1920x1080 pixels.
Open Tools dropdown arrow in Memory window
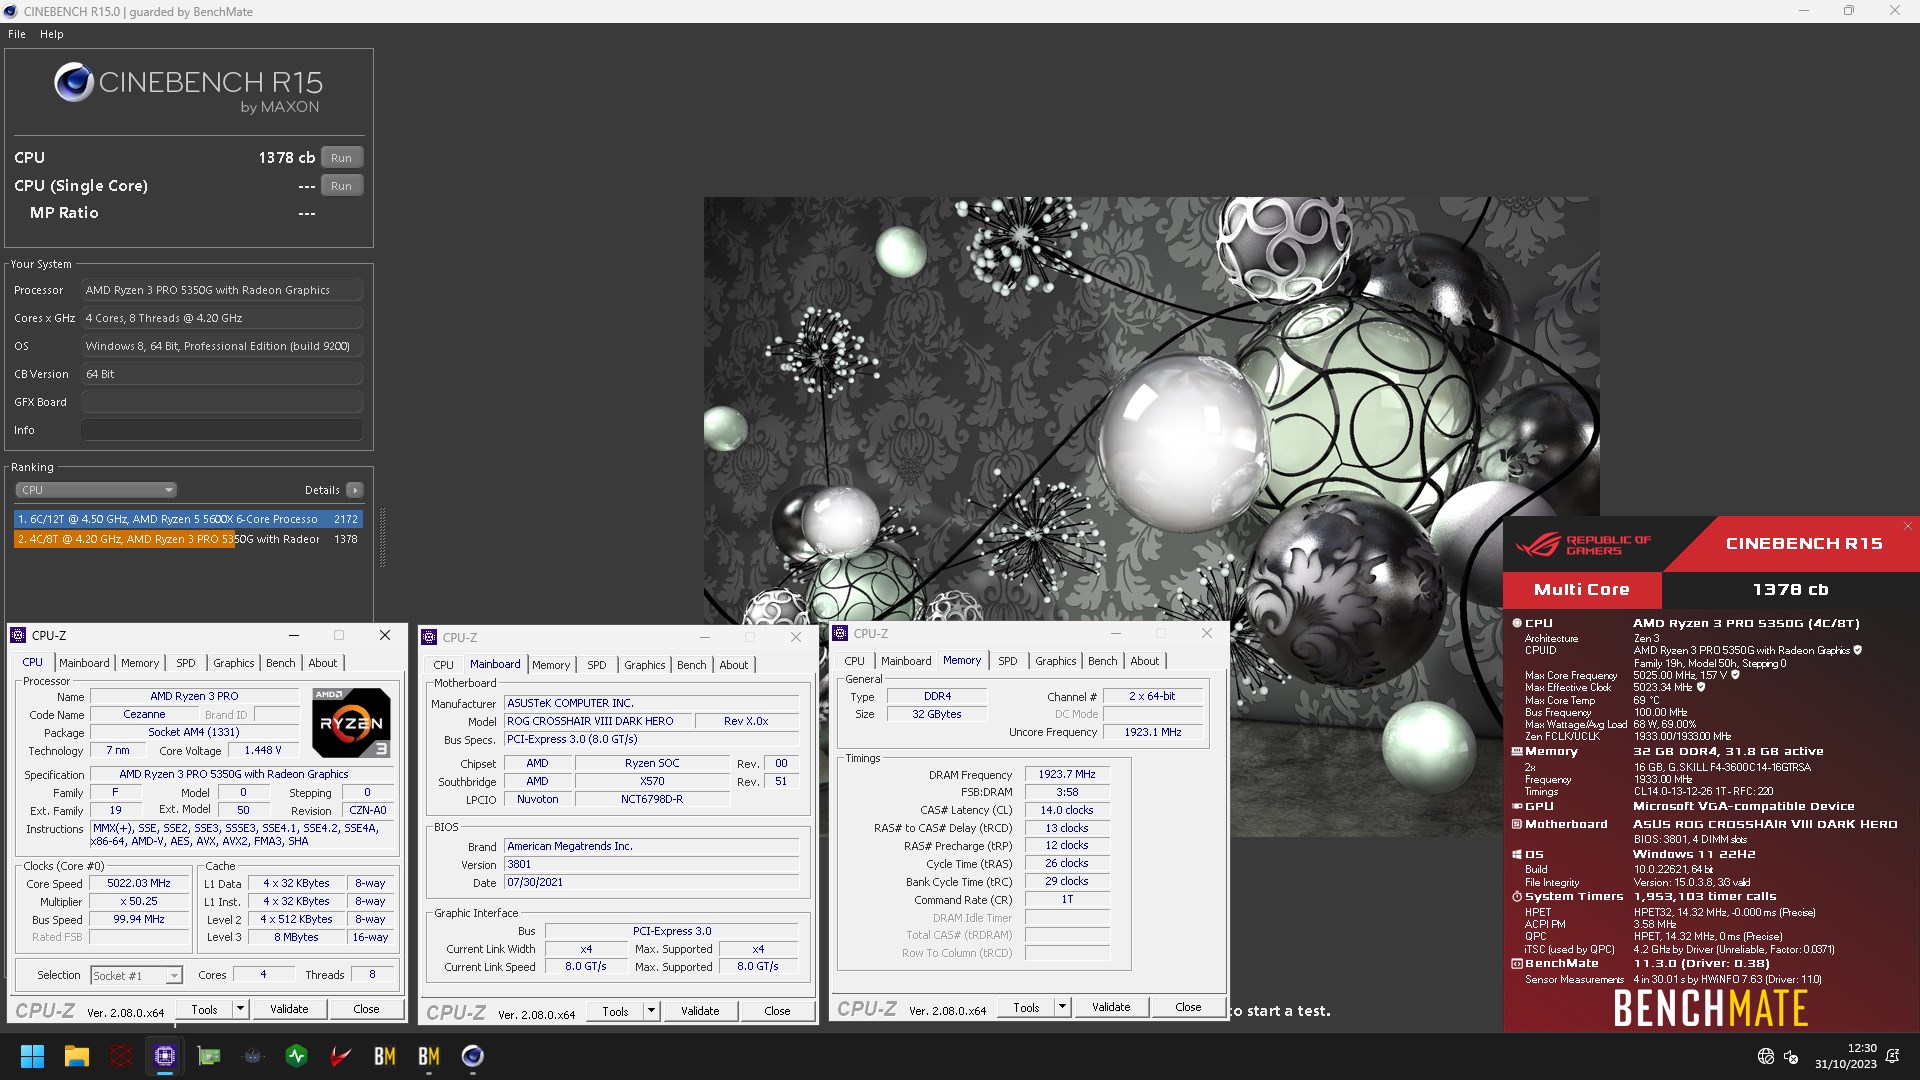[x=1062, y=1007]
